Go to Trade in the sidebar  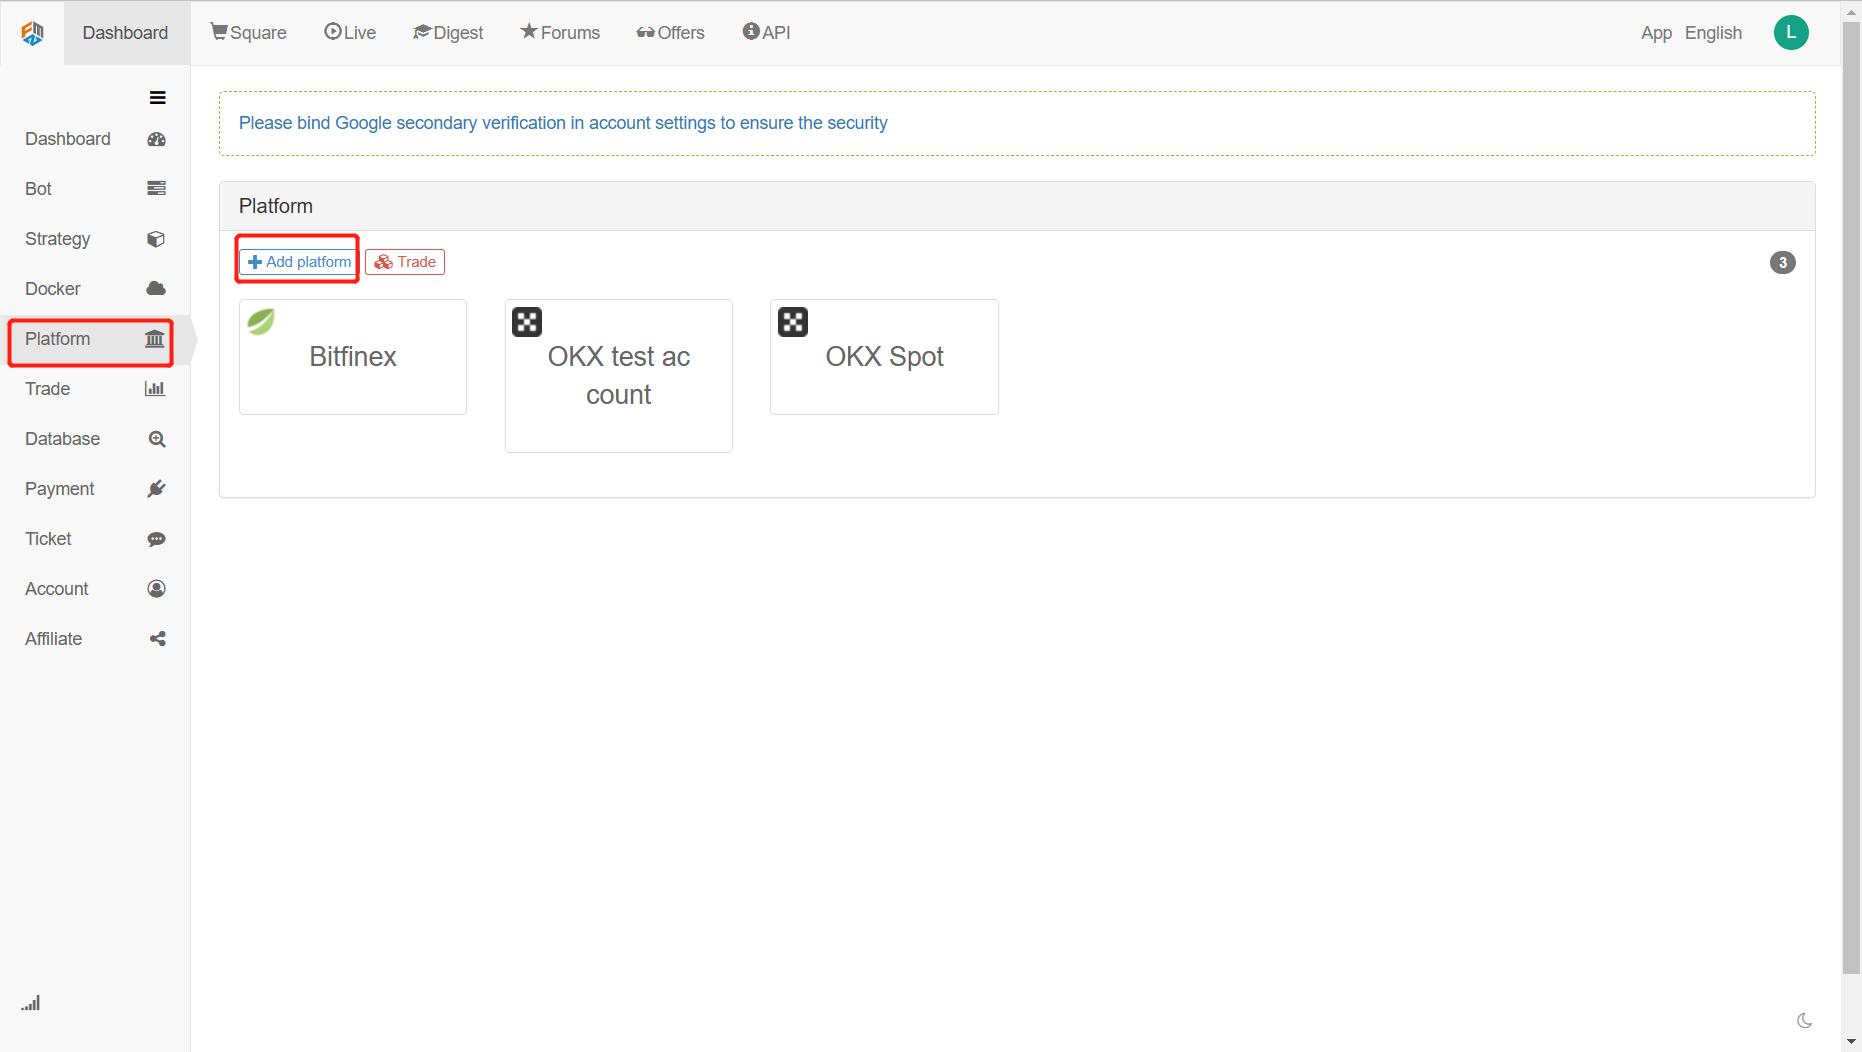click(95, 389)
